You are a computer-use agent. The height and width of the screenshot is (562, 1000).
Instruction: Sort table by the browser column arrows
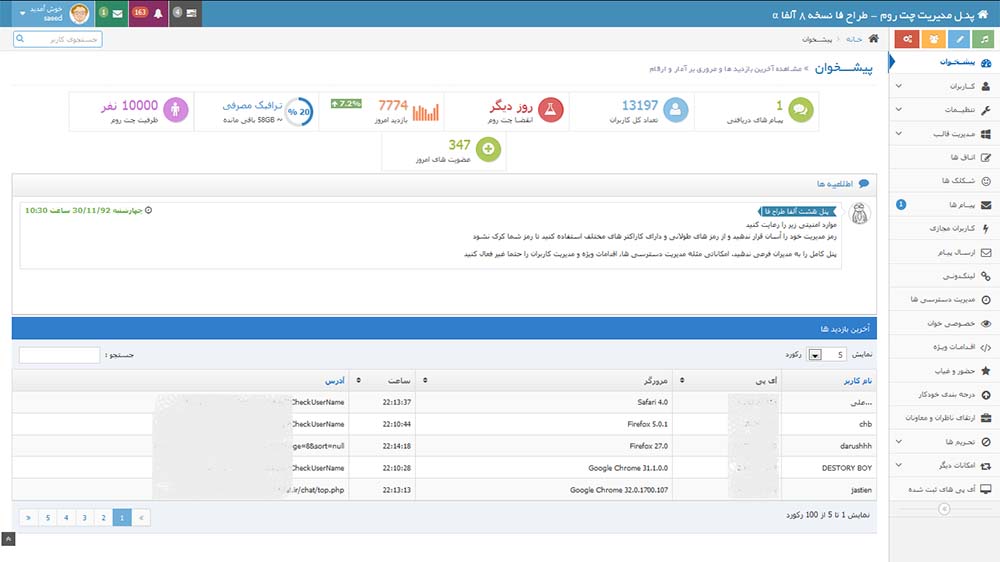(425, 381)
